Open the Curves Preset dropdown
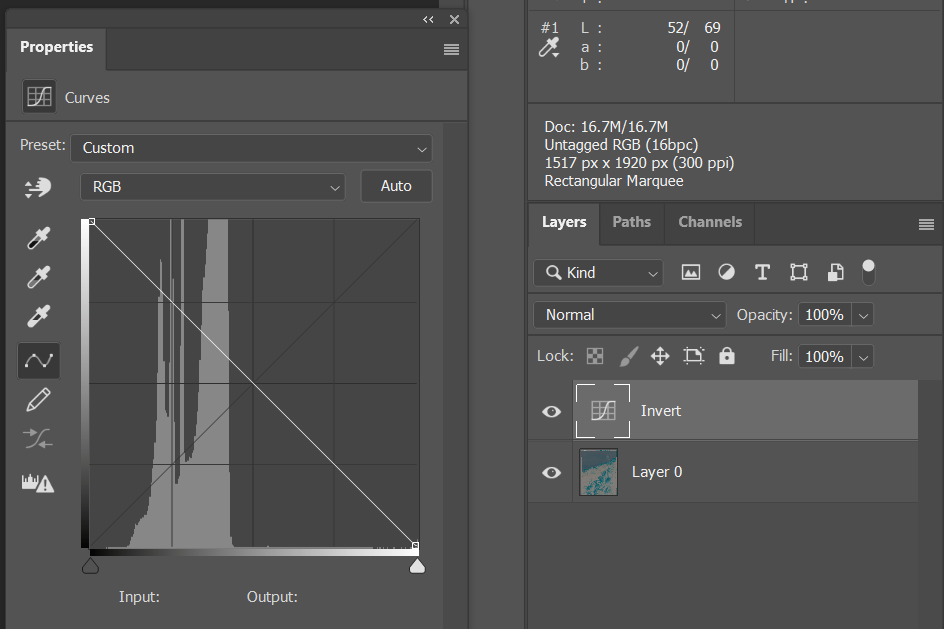This screenshot has width=944, height=629. (251, 148)
